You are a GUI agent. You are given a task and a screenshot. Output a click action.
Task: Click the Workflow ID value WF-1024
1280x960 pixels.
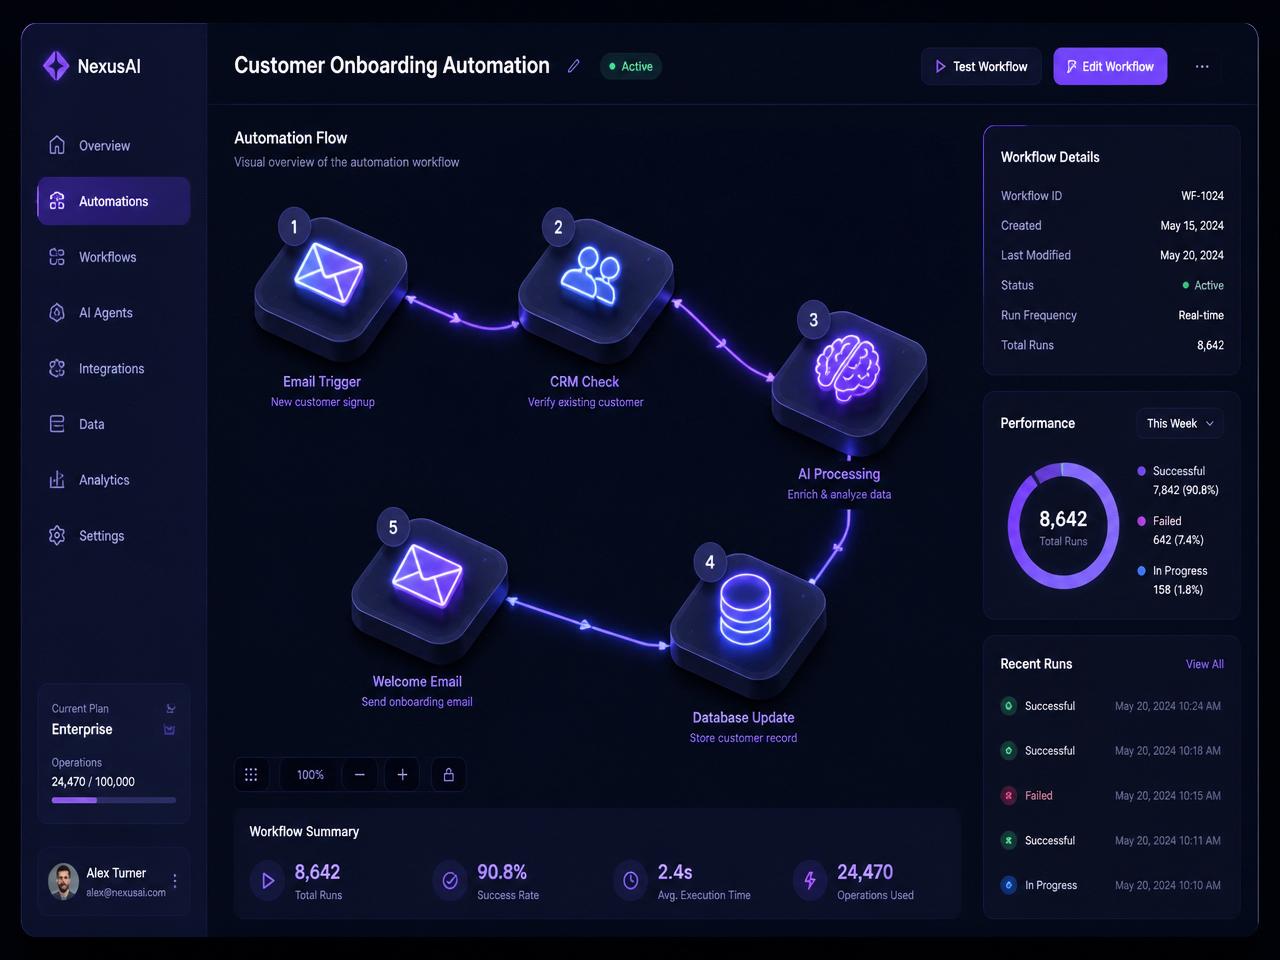coord(1202,196)
